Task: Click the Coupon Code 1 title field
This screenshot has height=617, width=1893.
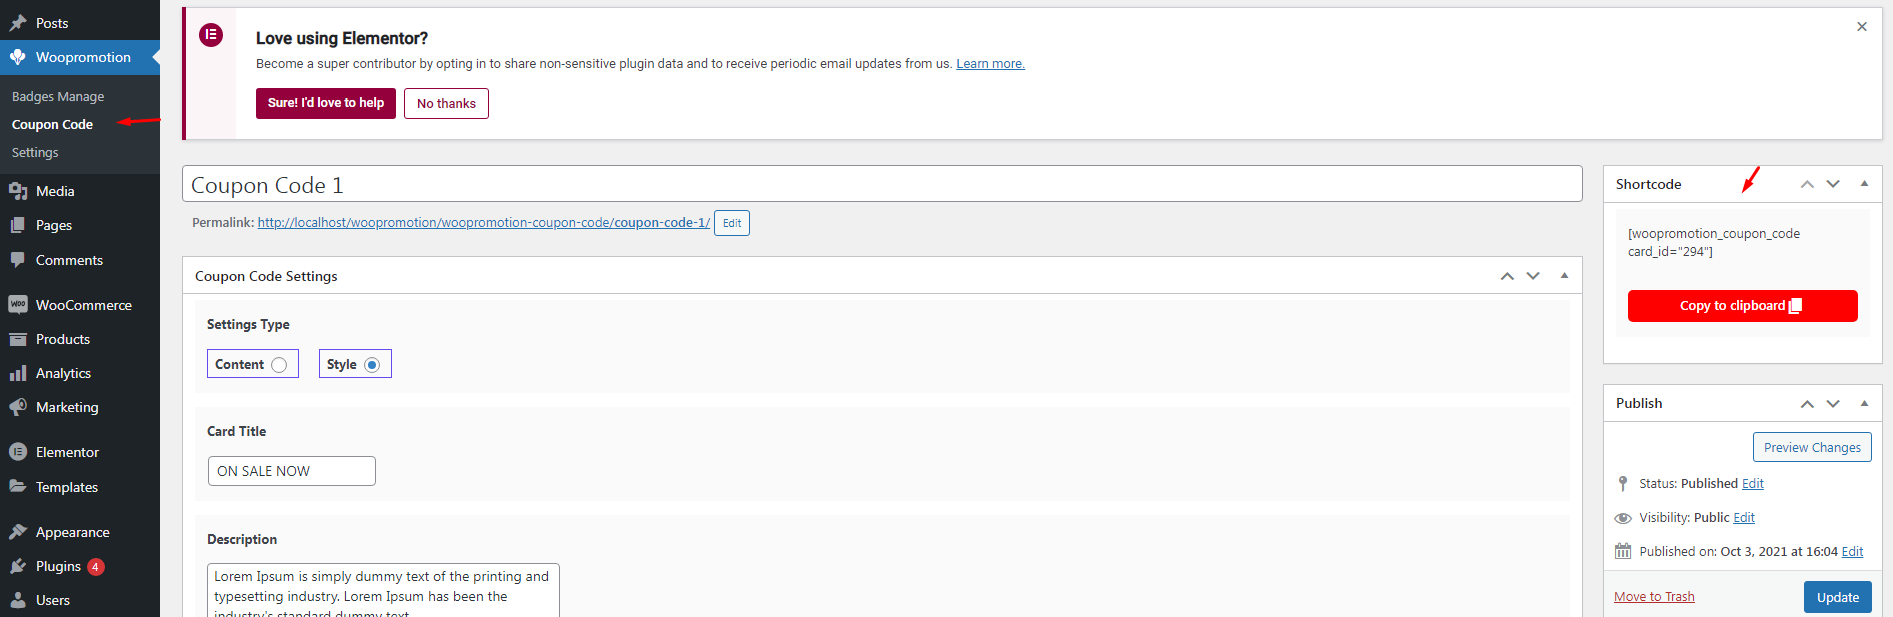Action: [882, 184]
